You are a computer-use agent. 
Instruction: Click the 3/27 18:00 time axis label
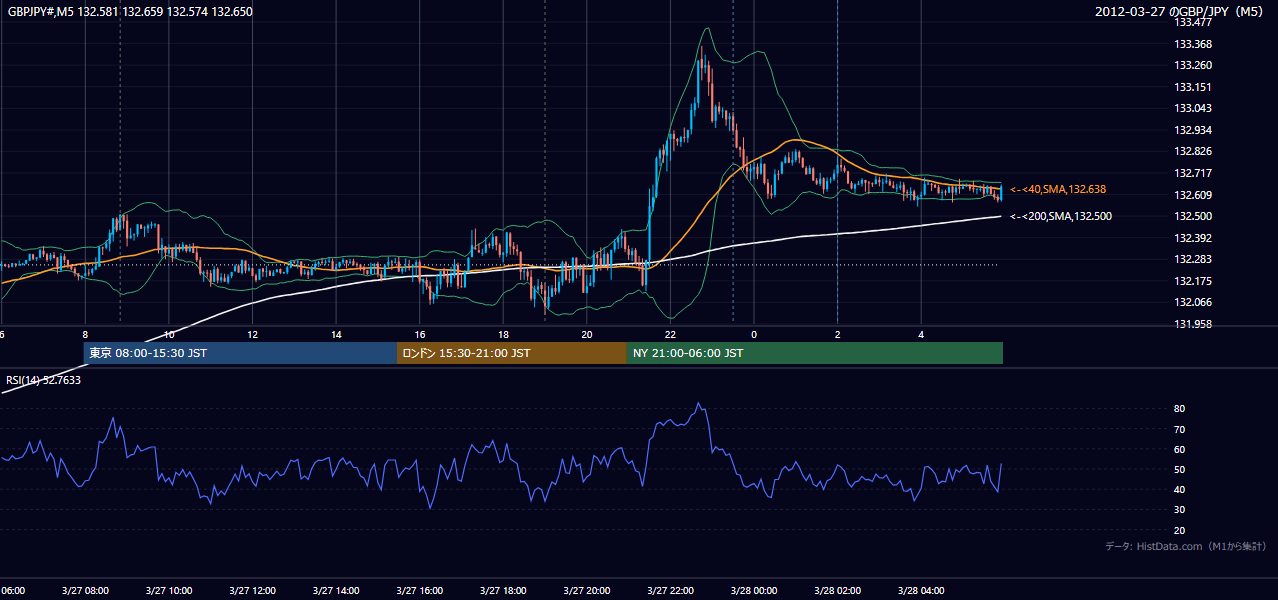coord(503,590)
